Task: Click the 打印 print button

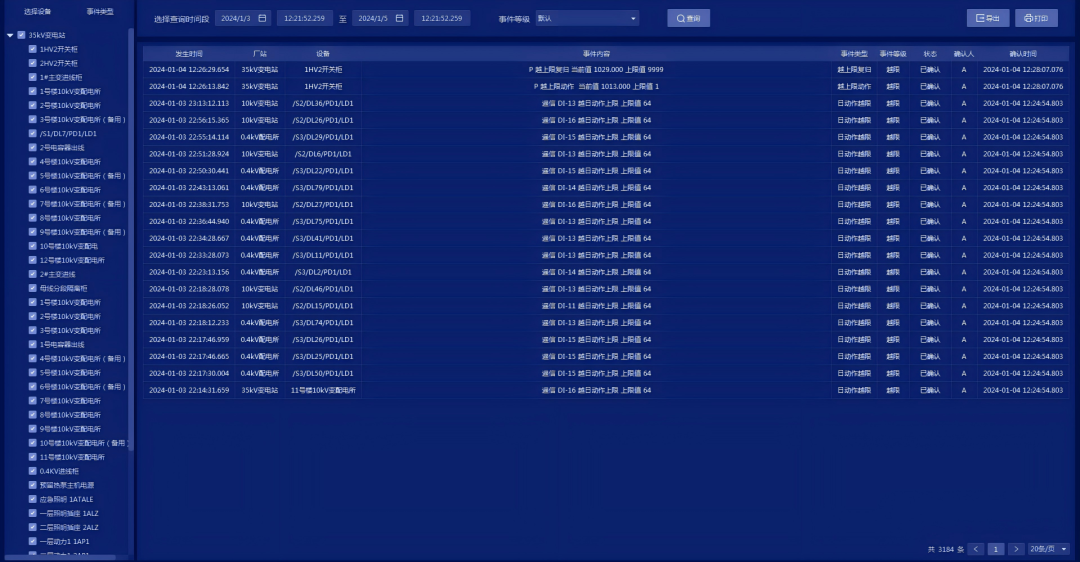Action: pos(1036,19)
